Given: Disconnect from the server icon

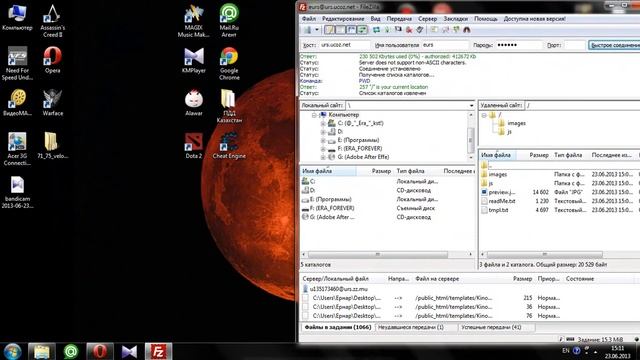Looking at the screenshot, I should [409, 30].
